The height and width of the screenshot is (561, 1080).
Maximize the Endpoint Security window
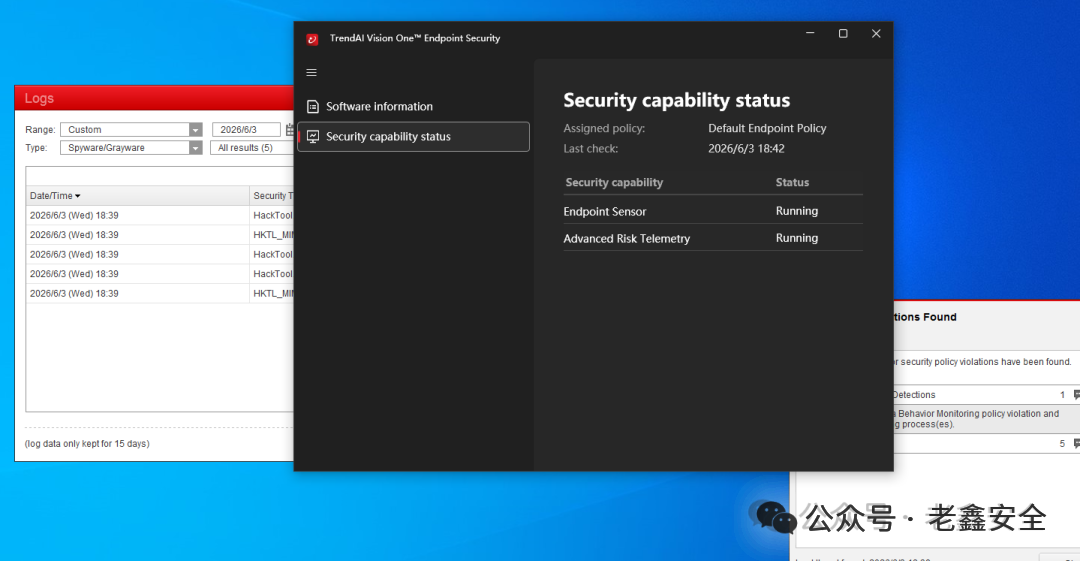point(843,34)
